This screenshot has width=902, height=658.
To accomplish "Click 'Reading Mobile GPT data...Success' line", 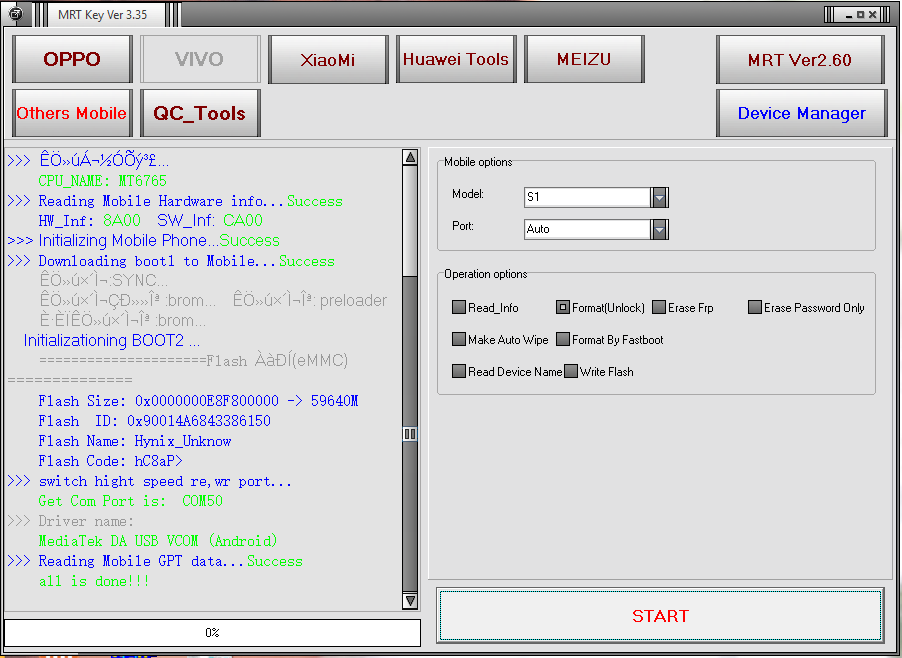I will tap(155, 561).
